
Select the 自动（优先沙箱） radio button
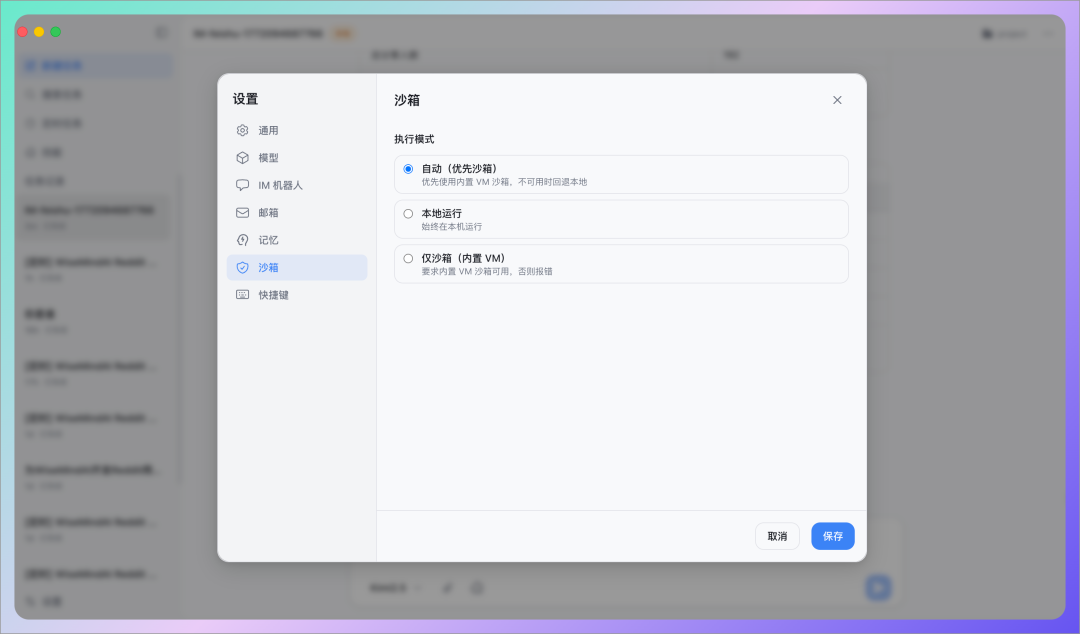click(x=408, y=169)
